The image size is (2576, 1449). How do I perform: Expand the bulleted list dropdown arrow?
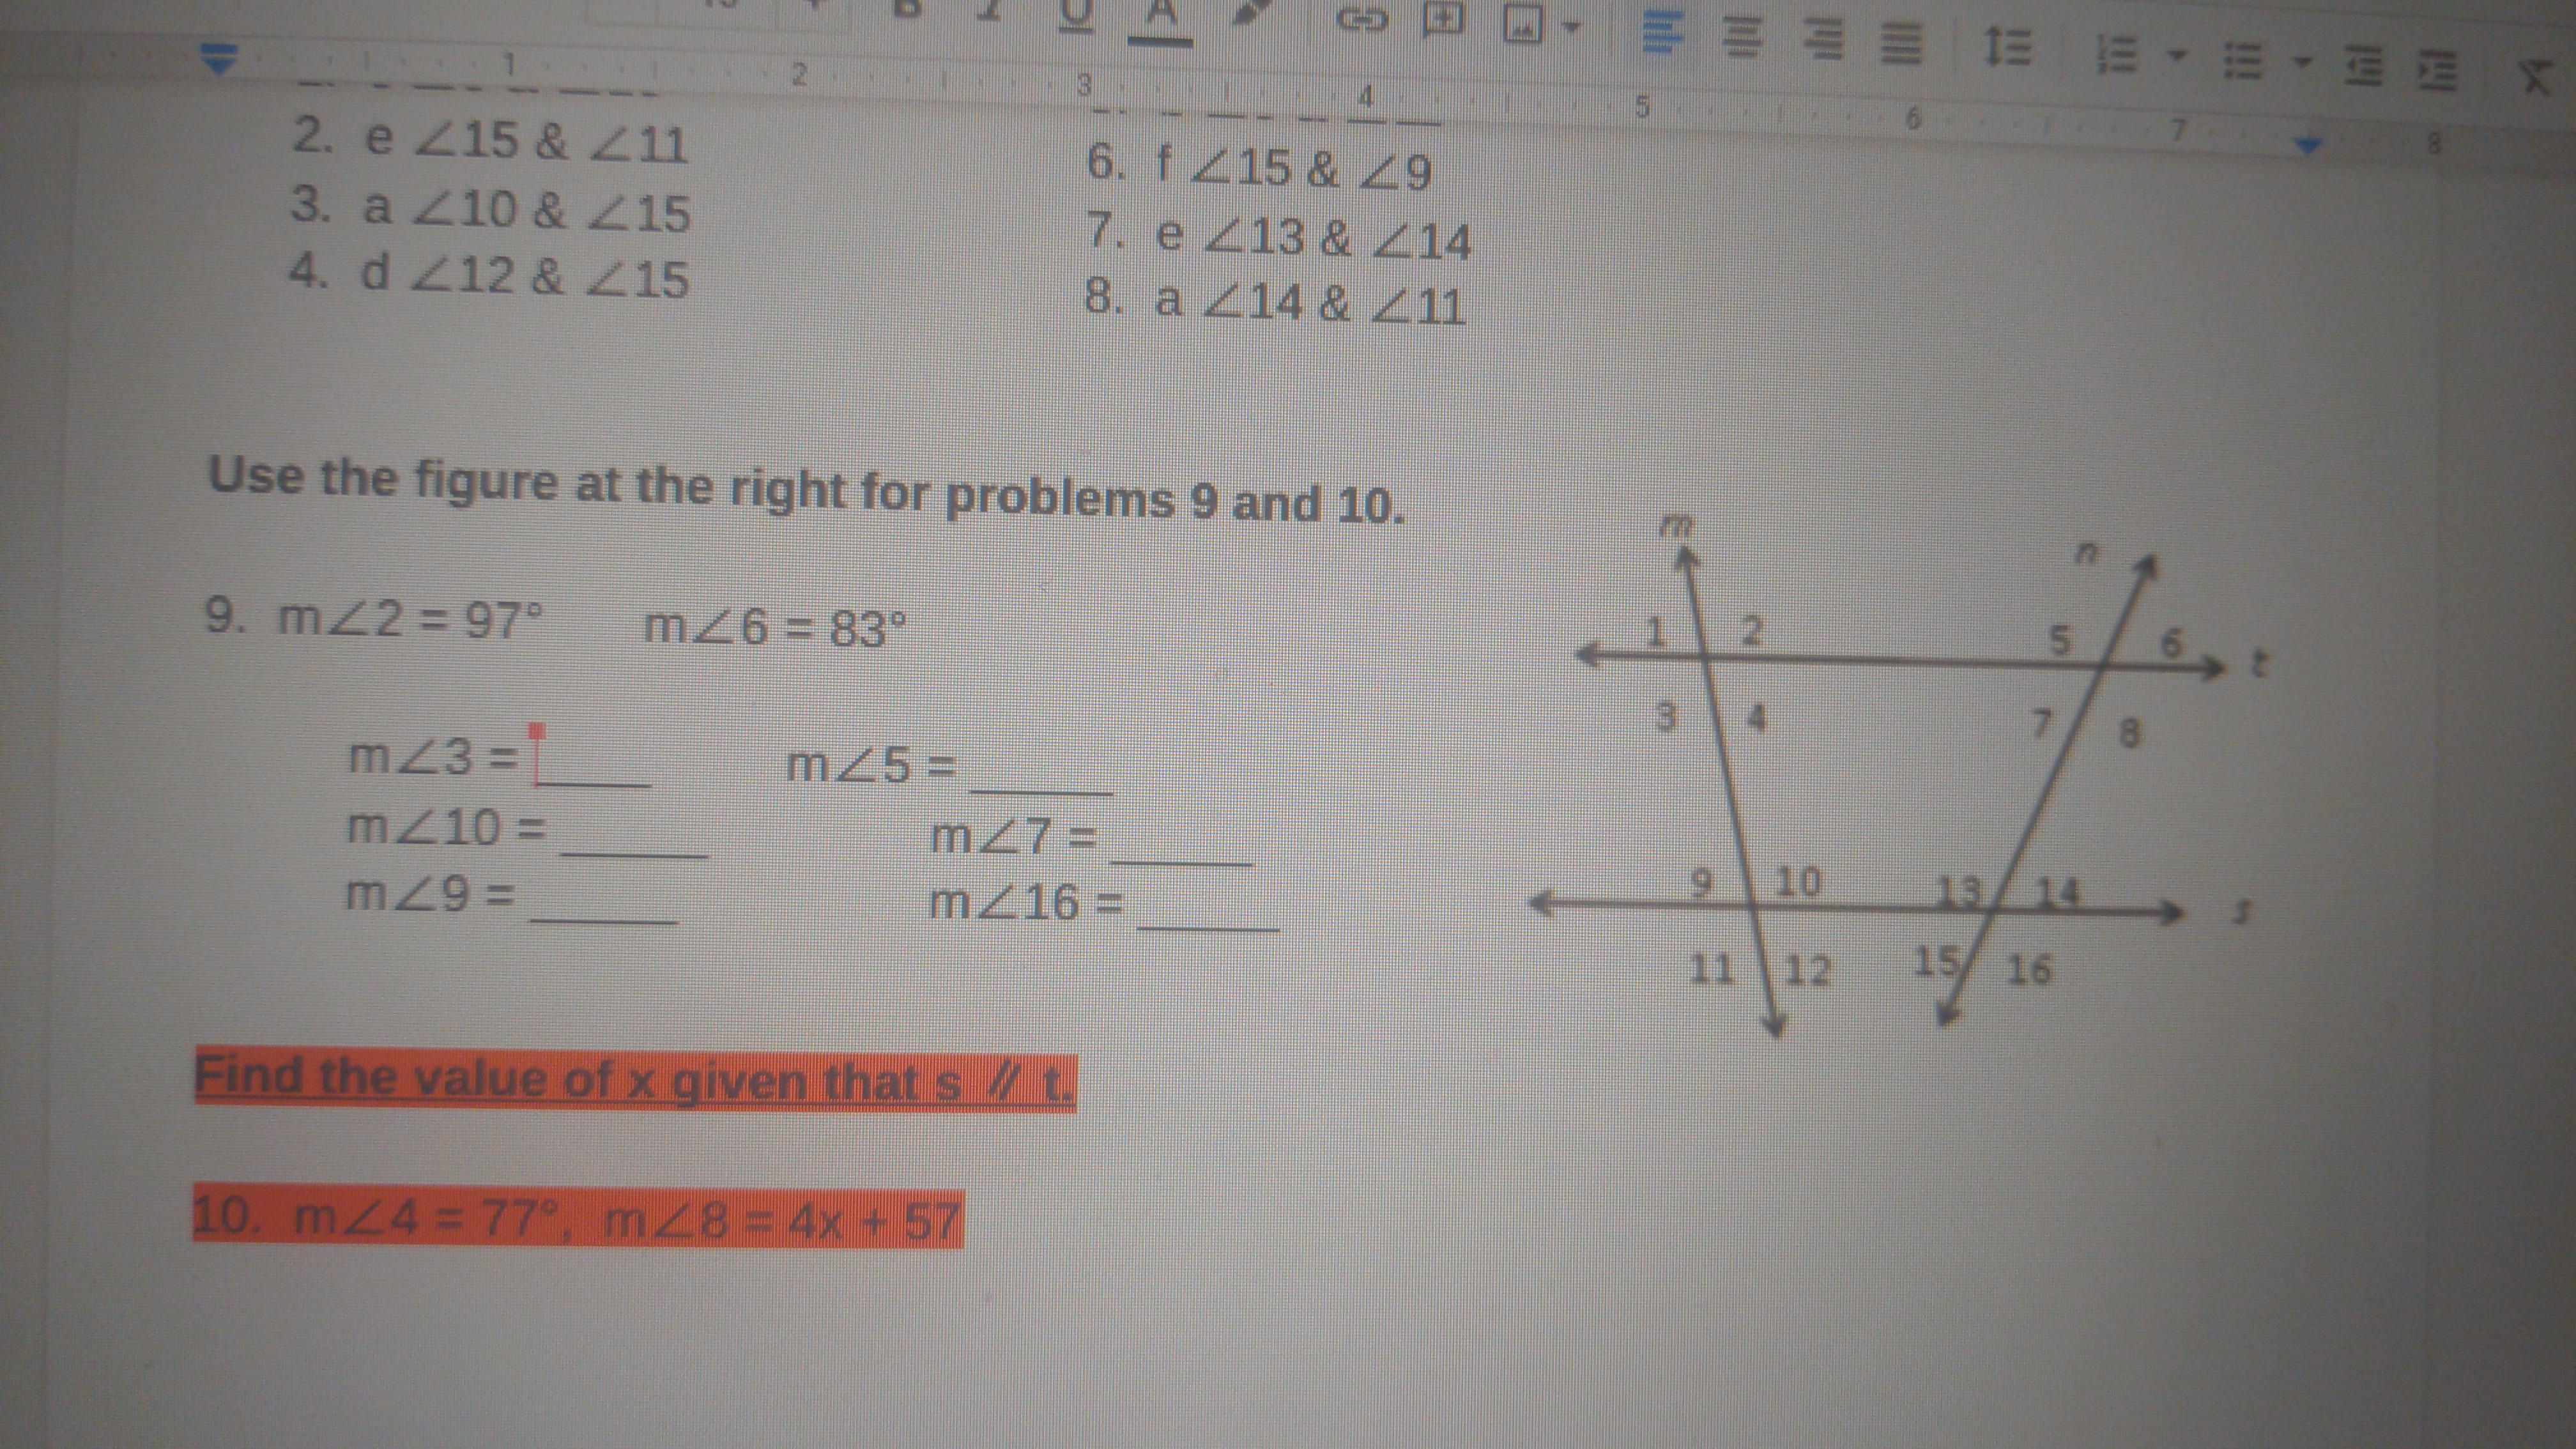point(2303,64)
